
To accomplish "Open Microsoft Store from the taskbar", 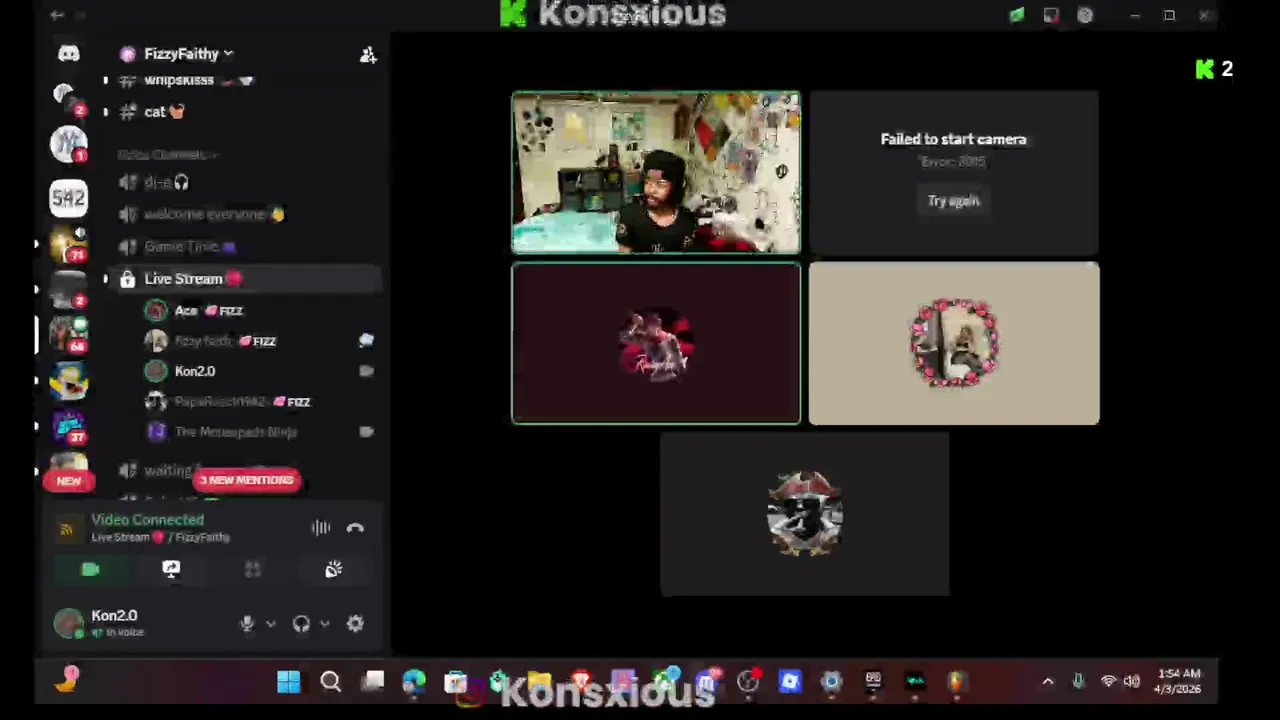I will tap(456, 682).
